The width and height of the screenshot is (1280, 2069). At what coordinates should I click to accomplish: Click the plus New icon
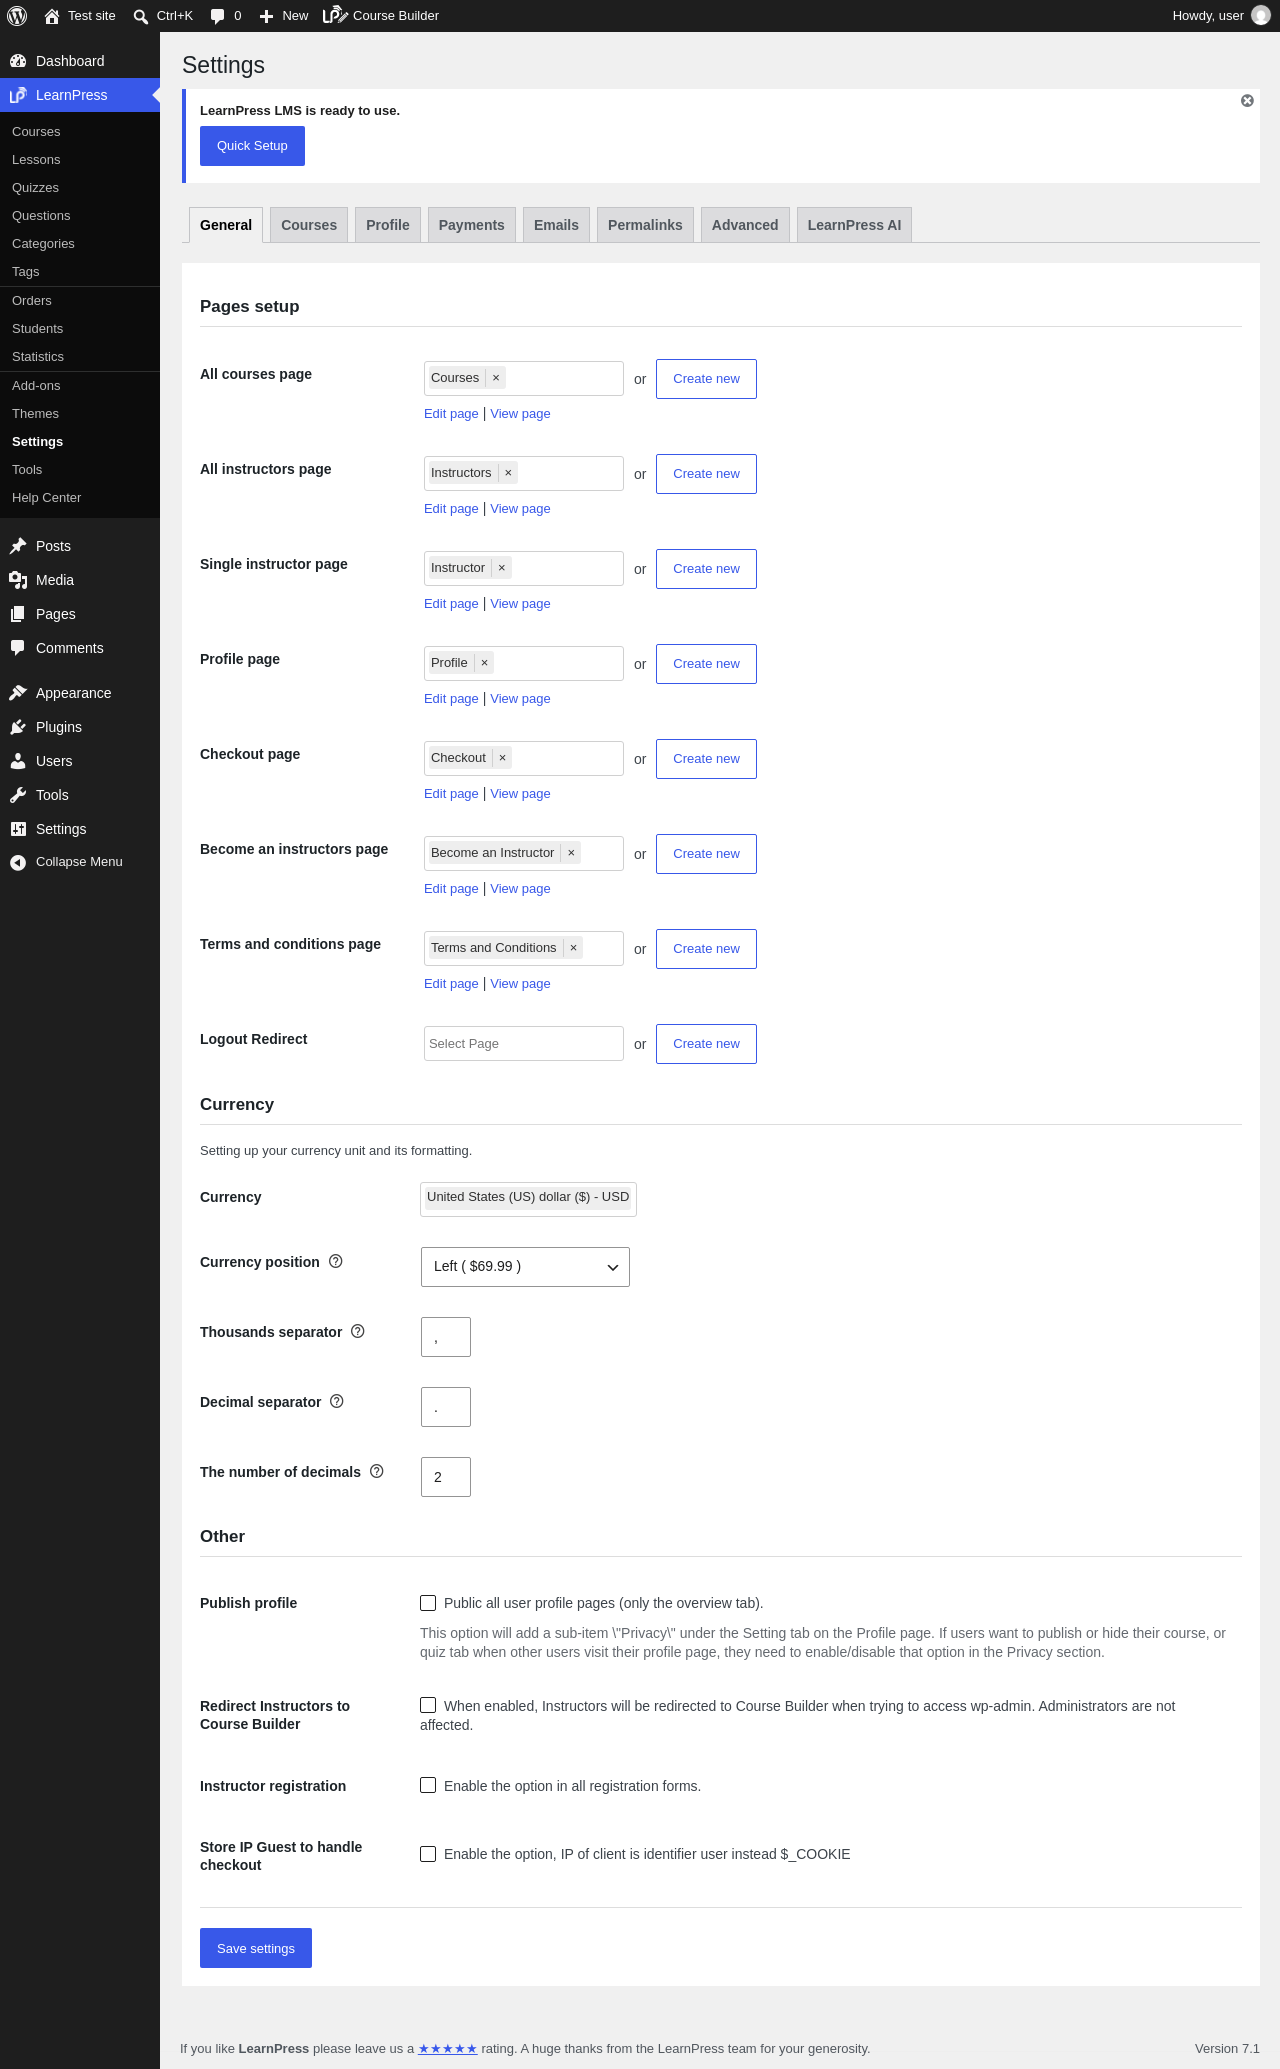point(267,16)
